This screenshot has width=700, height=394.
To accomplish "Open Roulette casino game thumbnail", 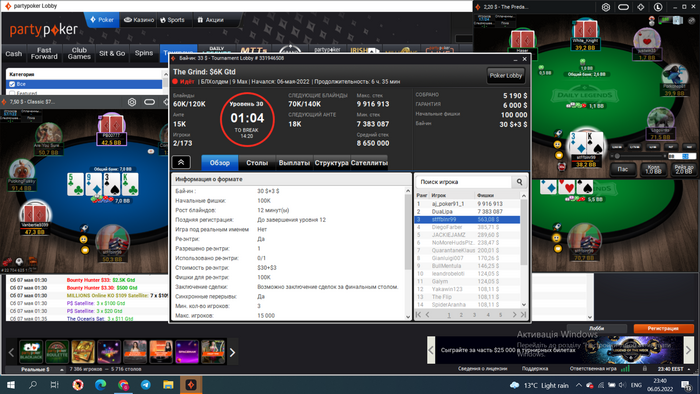I will click(57, 352).
